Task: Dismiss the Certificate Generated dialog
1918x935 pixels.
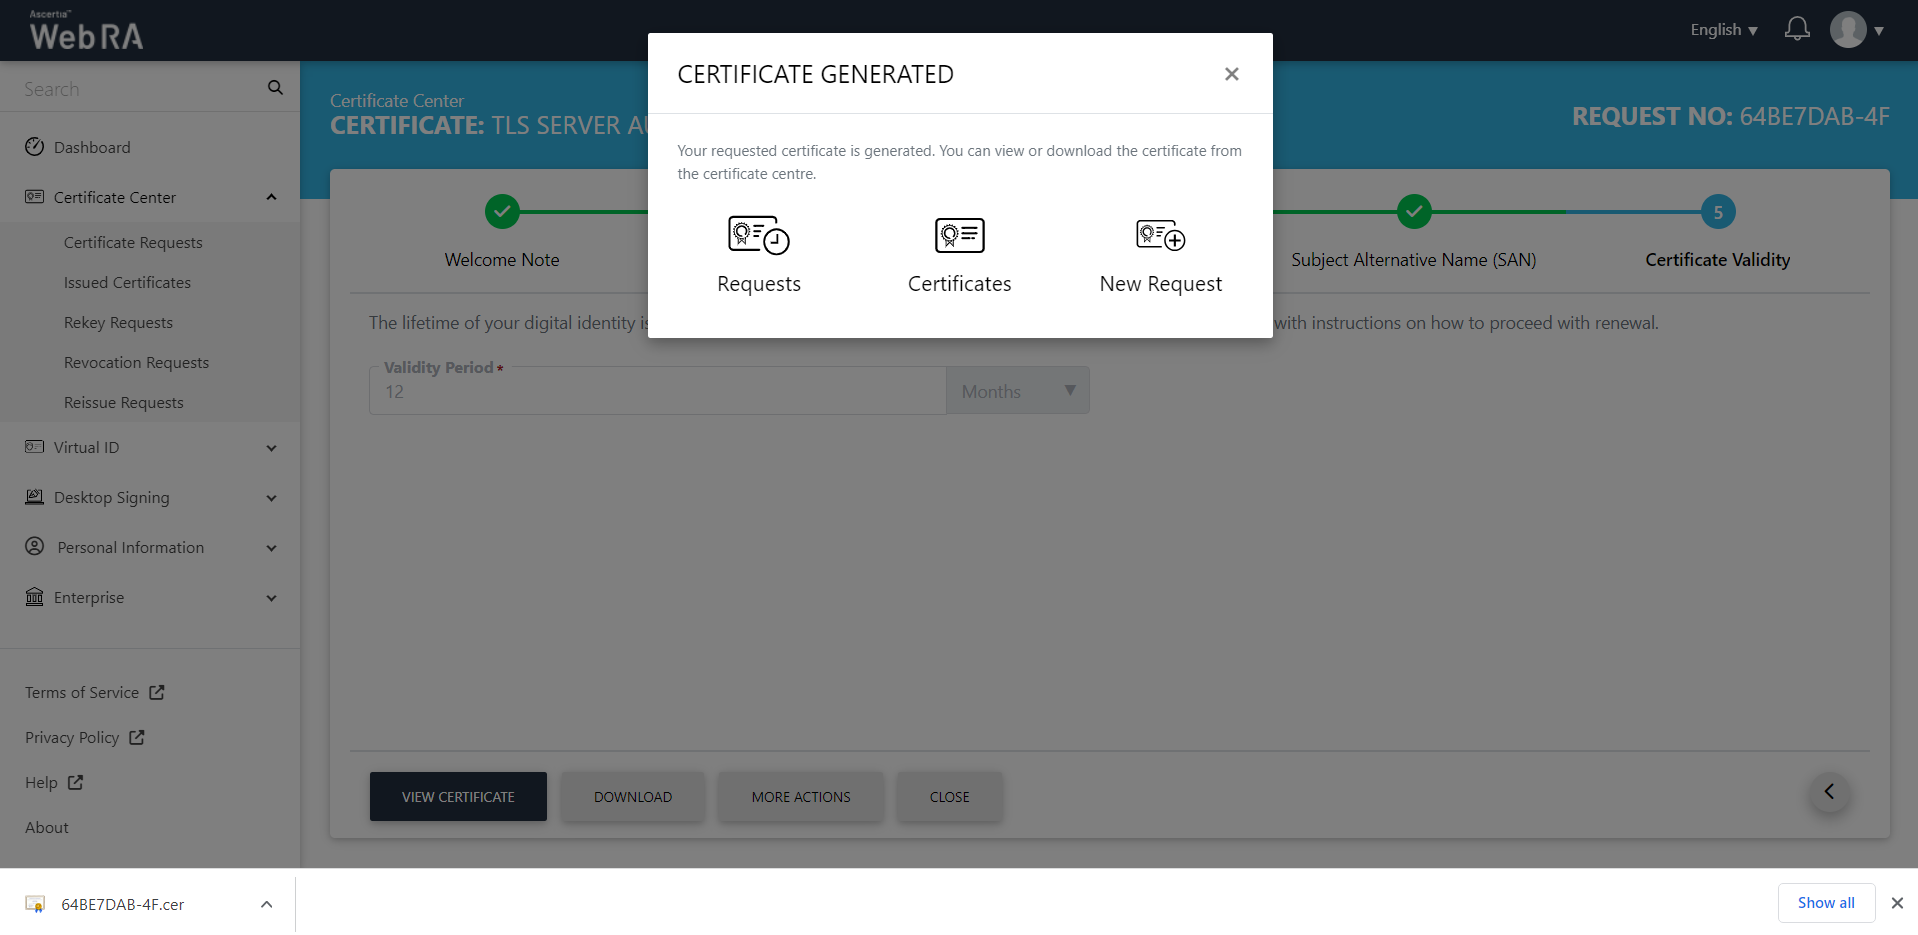Action: point(1231,74)
